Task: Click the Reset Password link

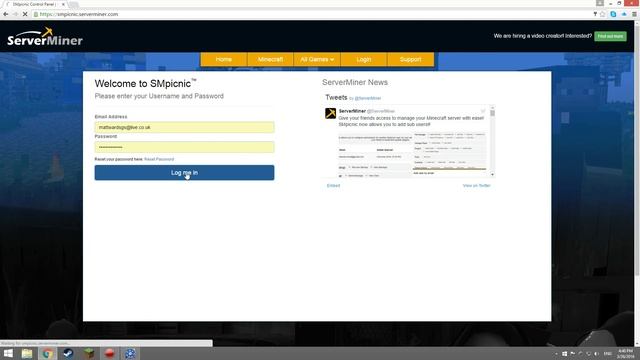Action: pyautogui.click(x=159, y=159)
